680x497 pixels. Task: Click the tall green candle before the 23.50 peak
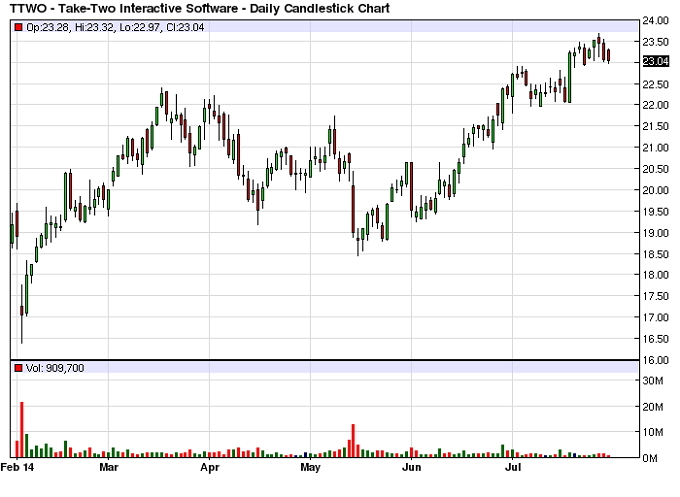569,77
